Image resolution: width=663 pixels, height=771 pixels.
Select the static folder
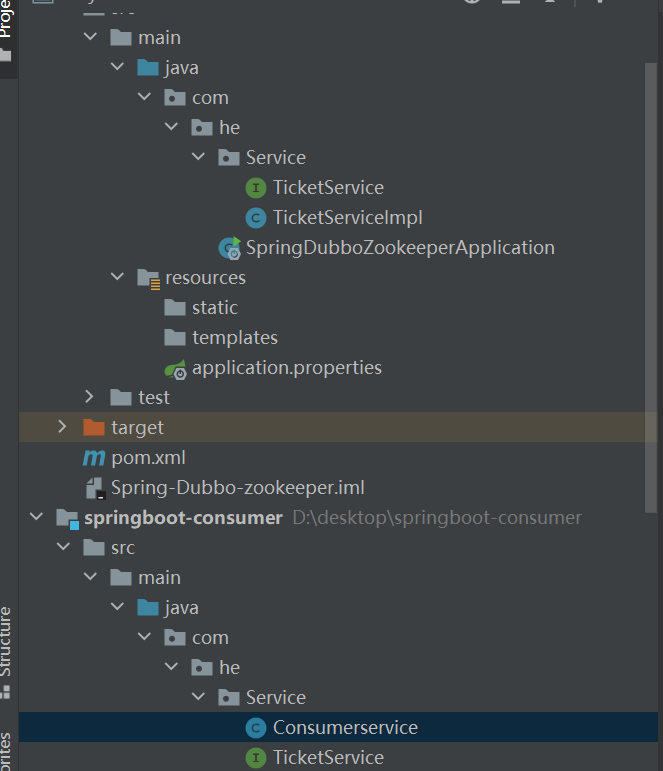pyautogui.click(x=214, y=308)
